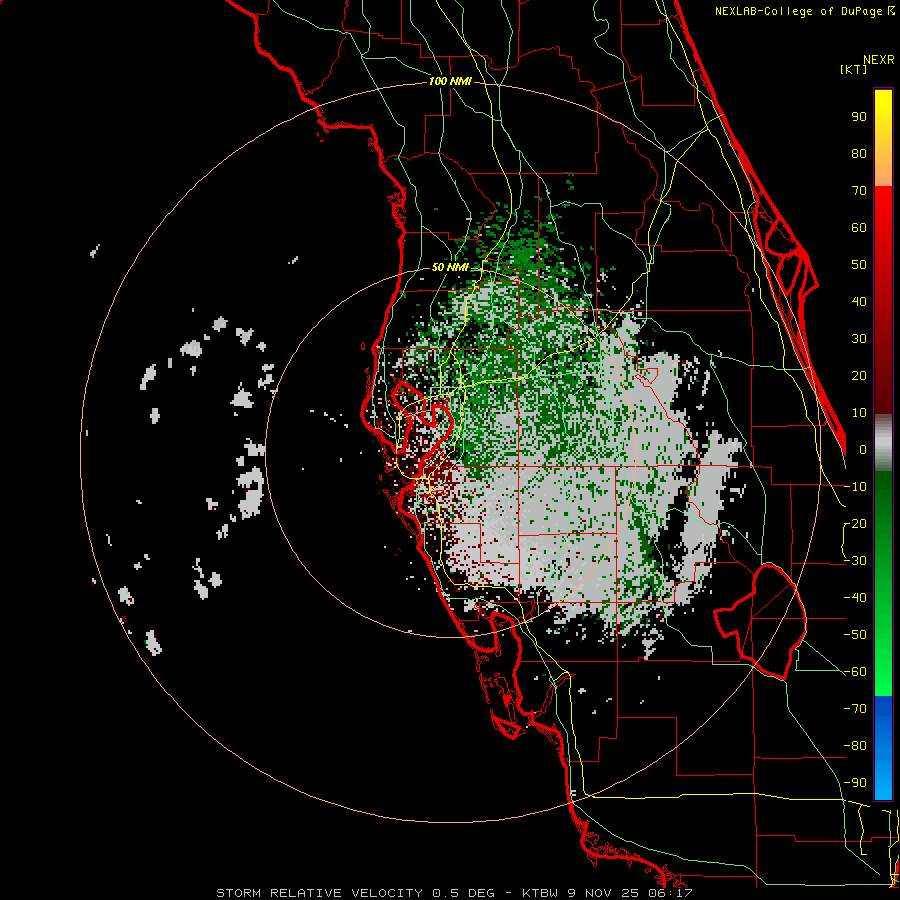This screenshot has width=900, height=900.
Task: Click the 70 knot scale label
Action: pyautogui.click(x=859, y=191)
